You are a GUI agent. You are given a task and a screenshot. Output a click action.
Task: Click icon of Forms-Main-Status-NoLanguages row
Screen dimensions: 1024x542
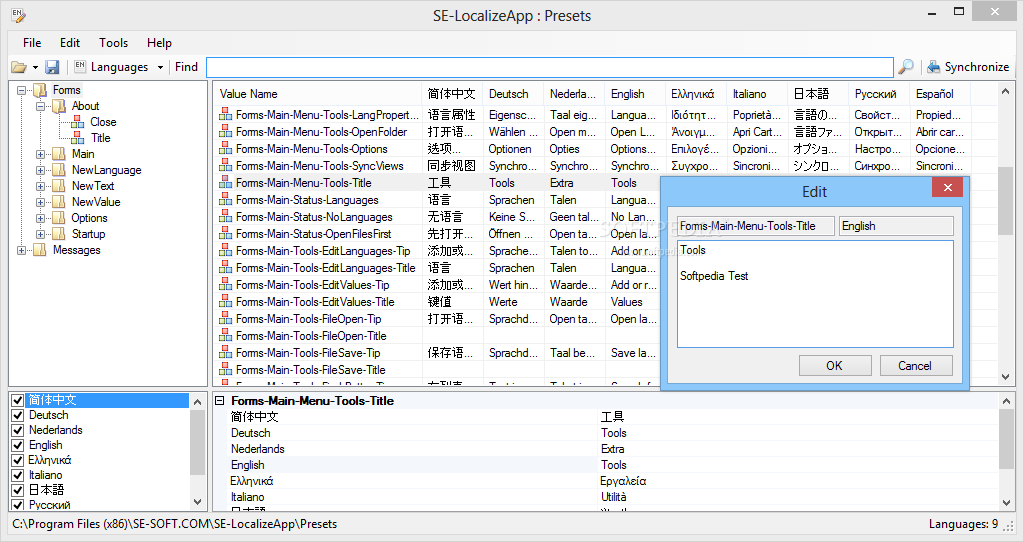click(225, 216)
